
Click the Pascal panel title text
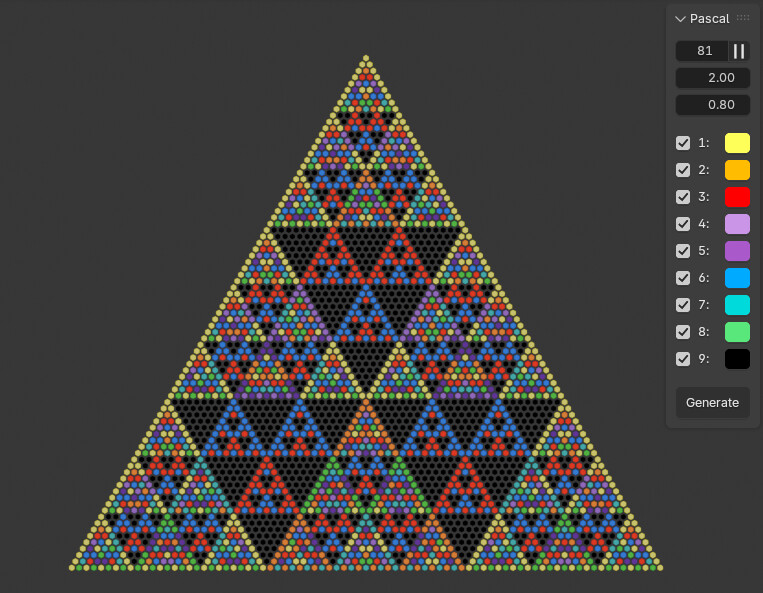click(x=709, y=19)
